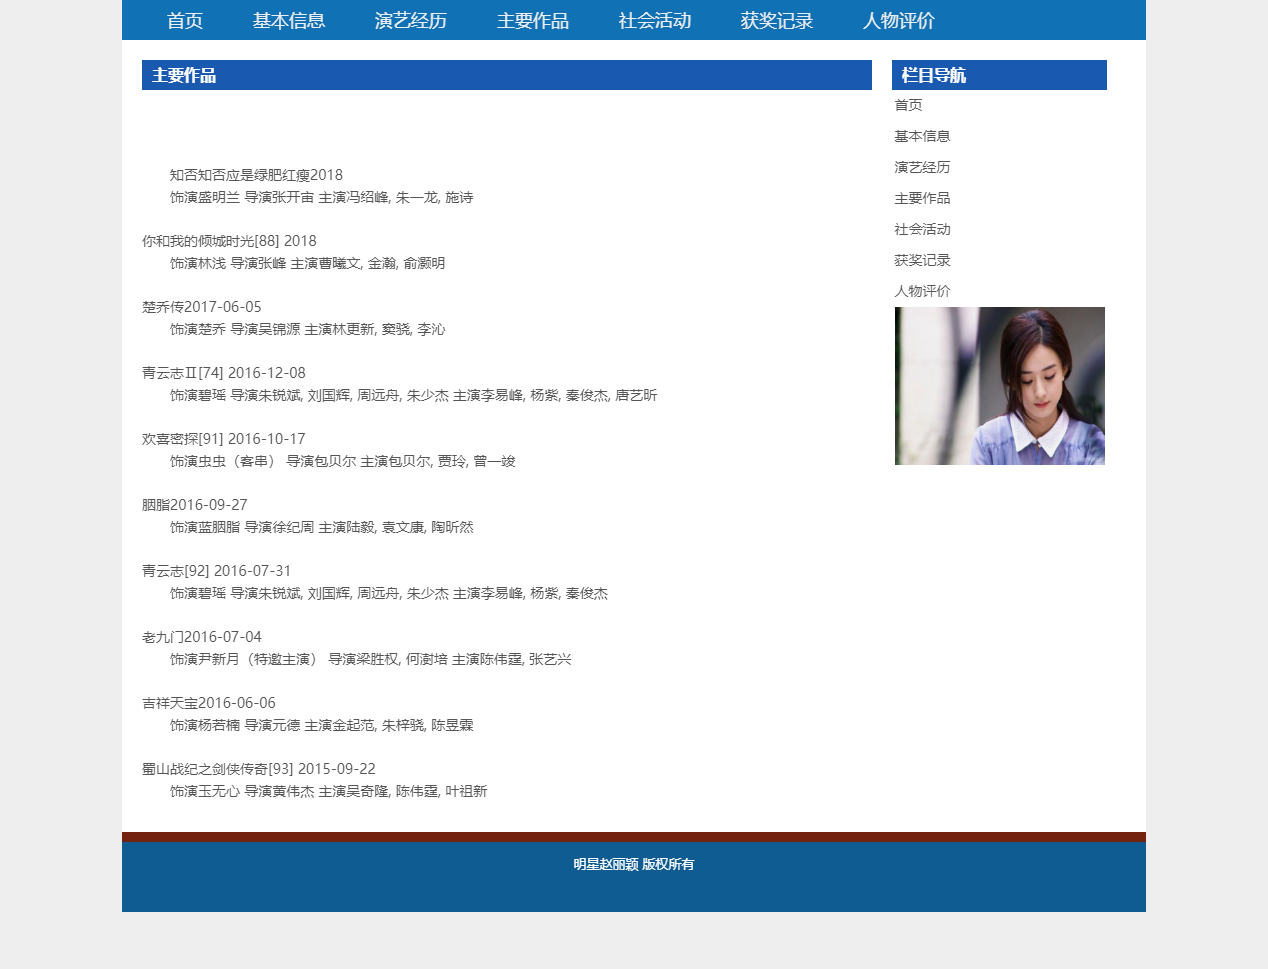Open sidebar link 基本信息

pyautogui.click(x=922, y=136)
